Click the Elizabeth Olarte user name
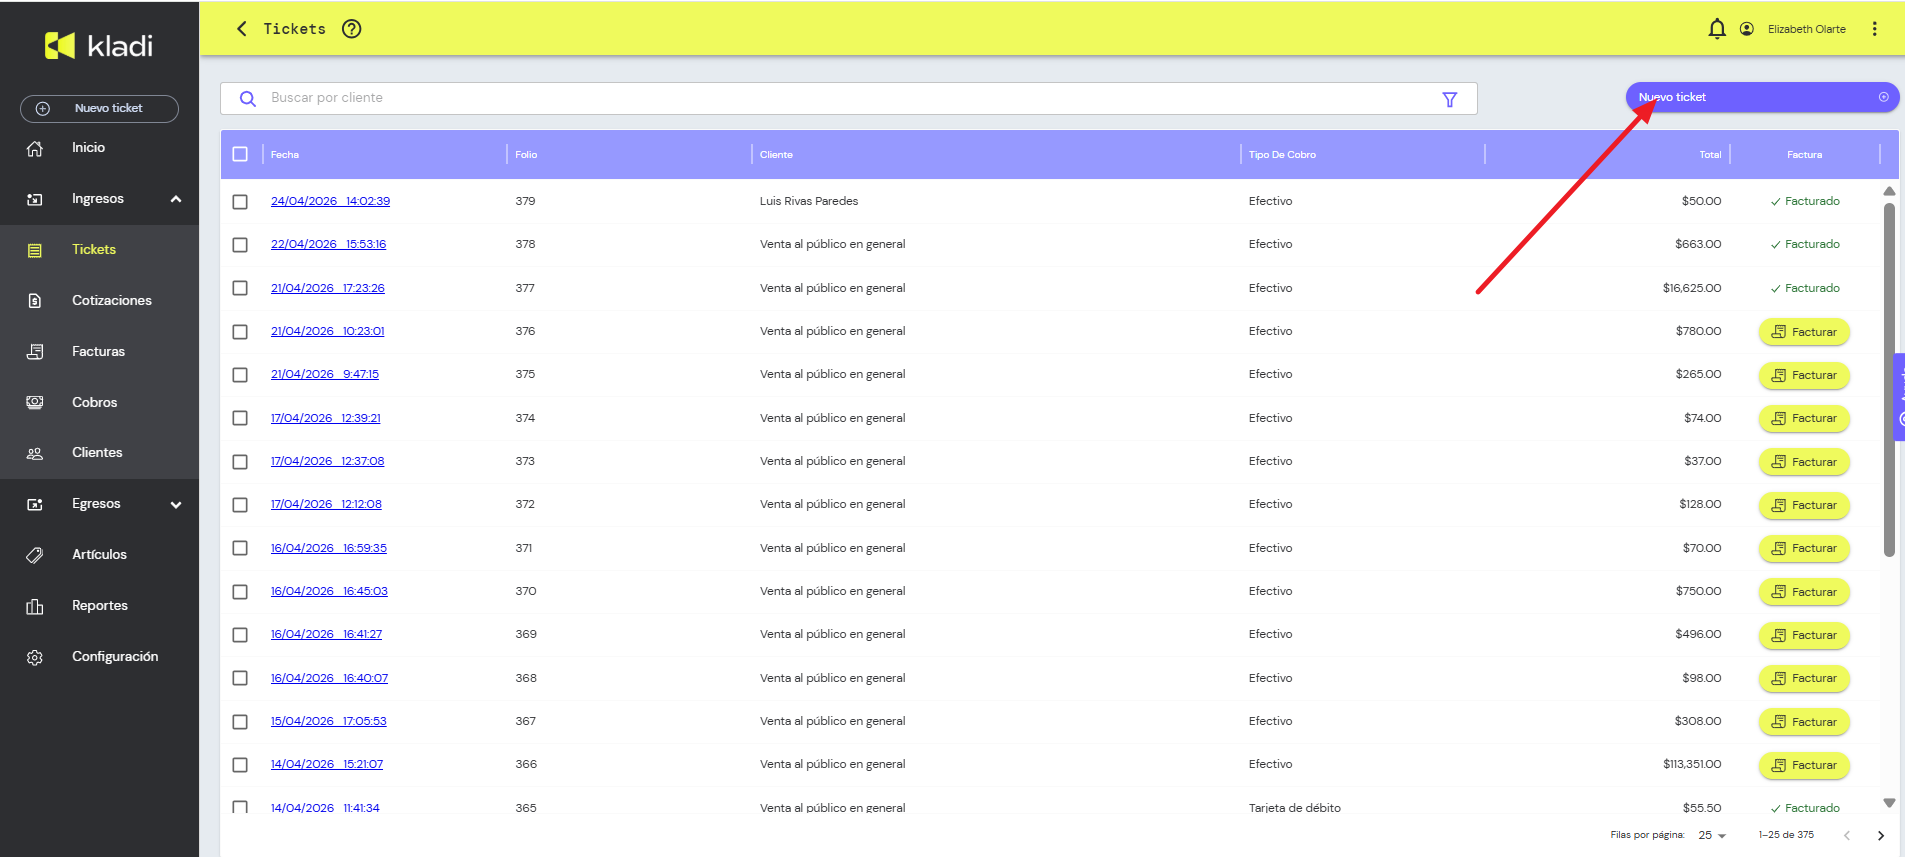 [1806, 29]
